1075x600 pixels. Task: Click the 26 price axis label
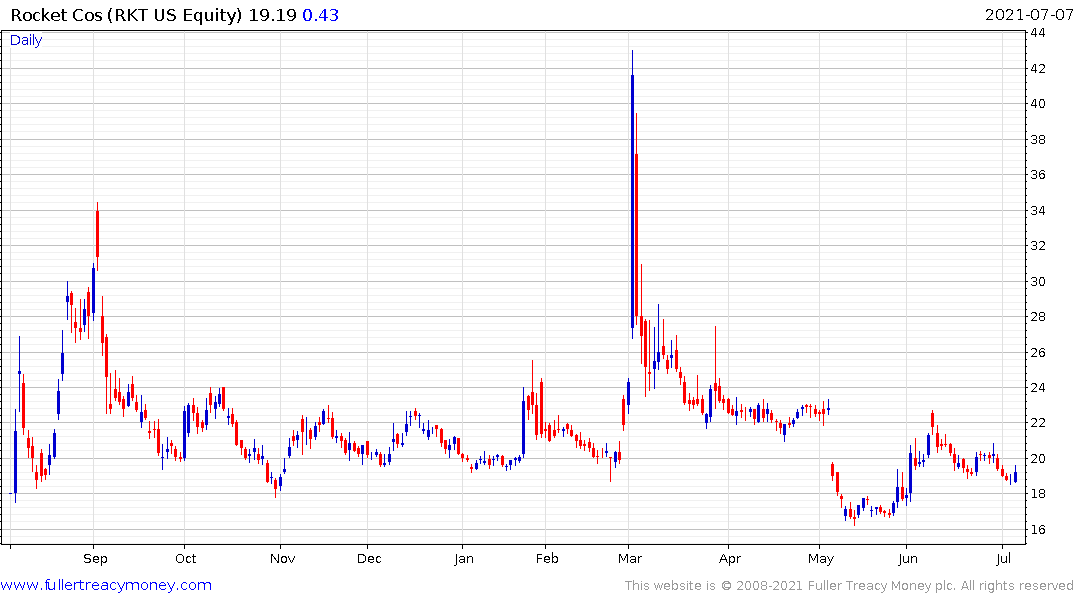coord(1037,352)
